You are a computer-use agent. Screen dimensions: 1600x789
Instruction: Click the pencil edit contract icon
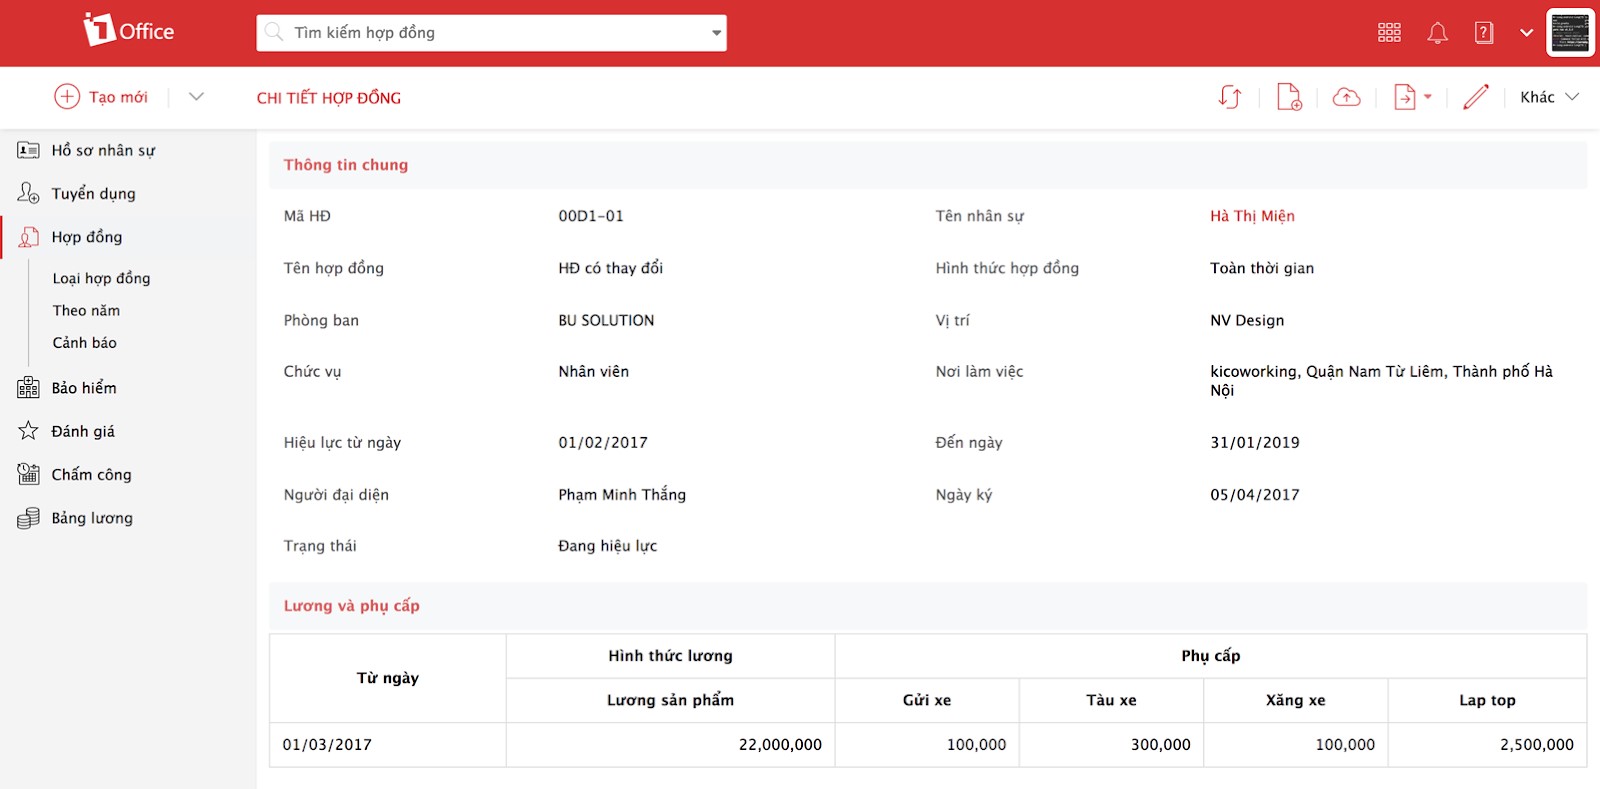(x=1475, y=97)
